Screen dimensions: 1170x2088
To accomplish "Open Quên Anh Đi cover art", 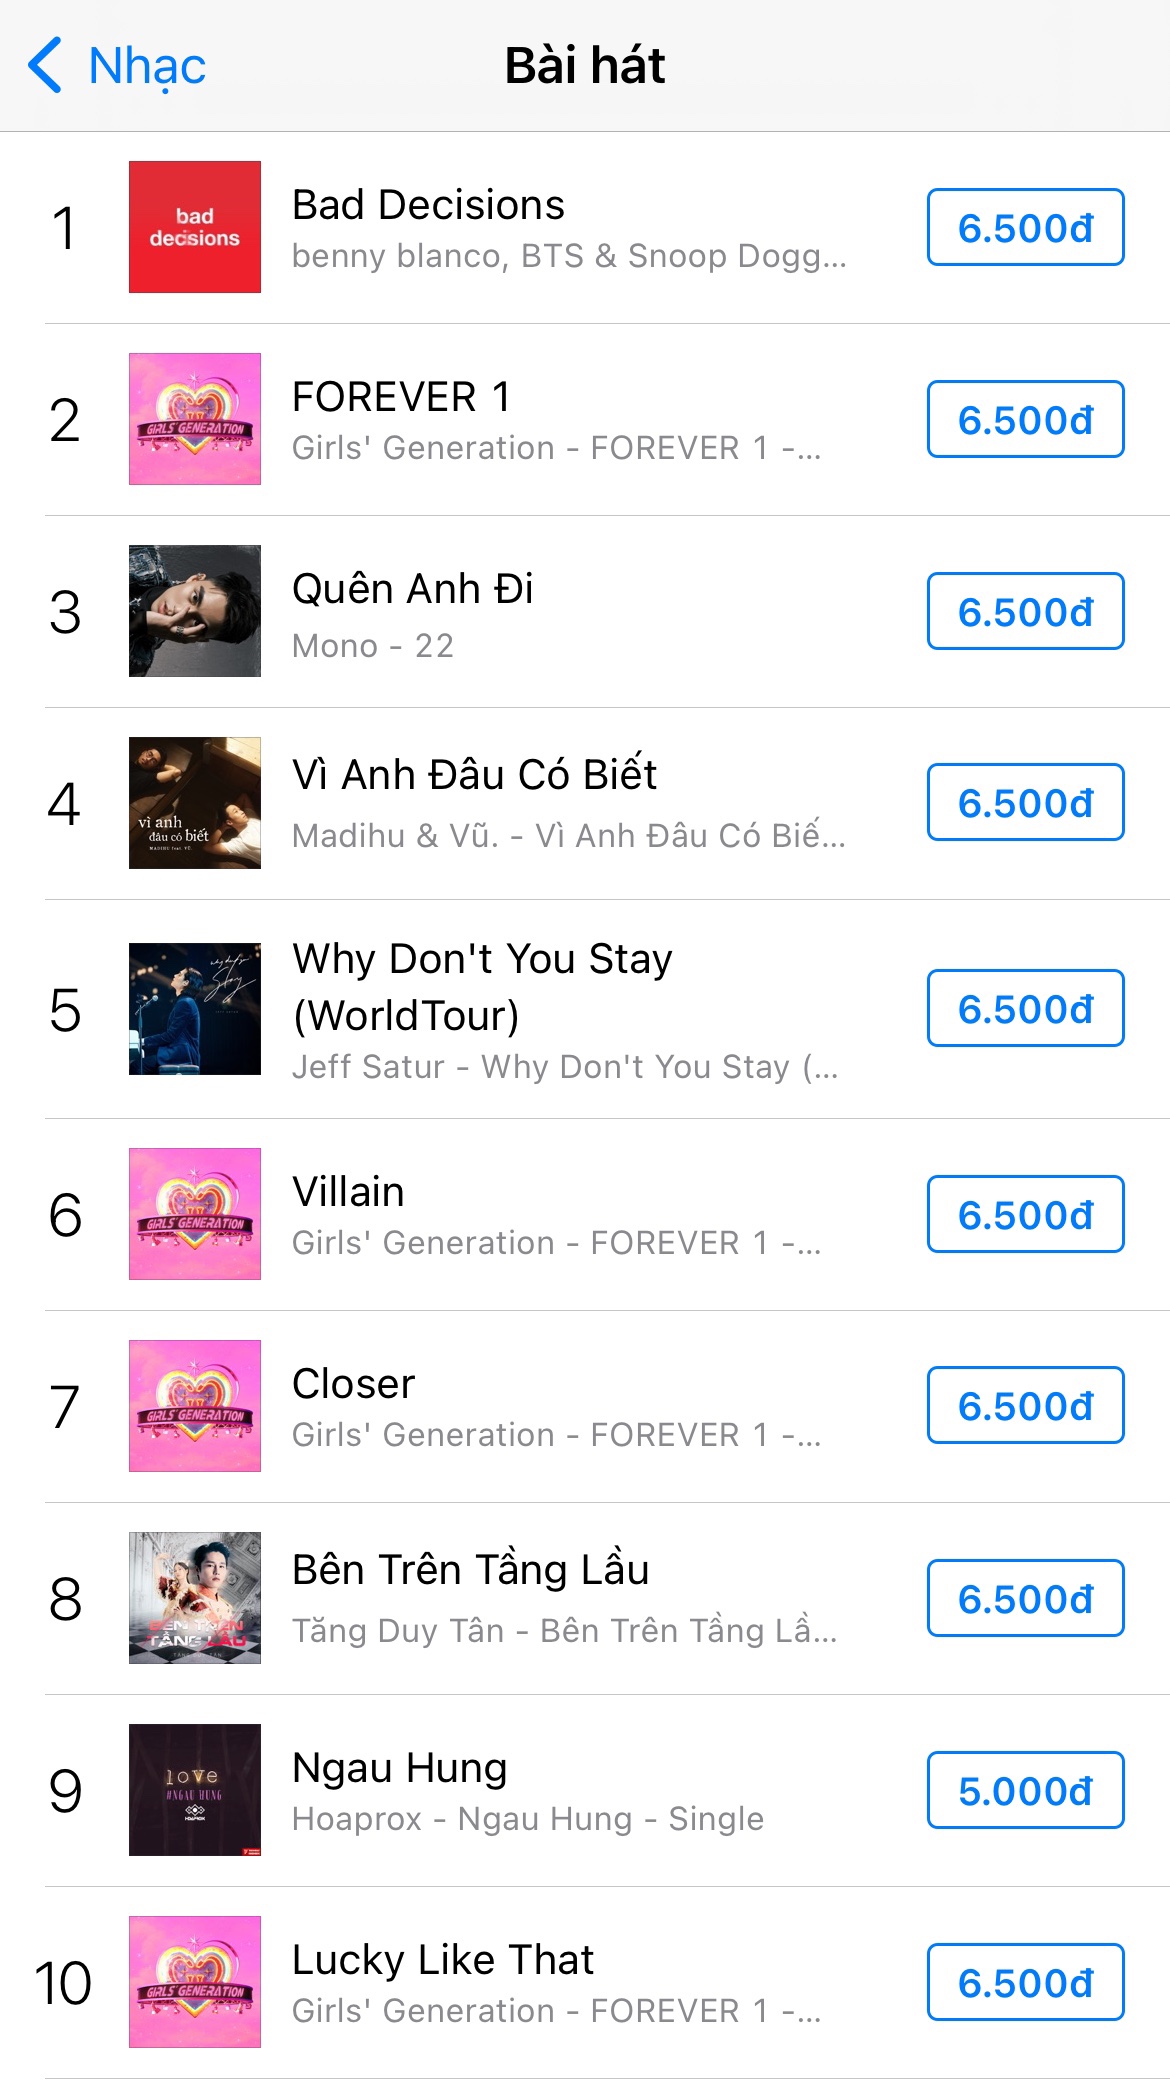I will coord(195,611).
